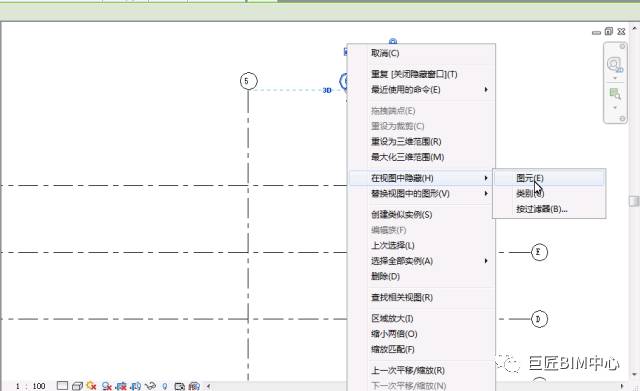Screen dimensions: 640x391
Task: Expand the zoom options dropdown arrow
Action: [x=615, y=108]
